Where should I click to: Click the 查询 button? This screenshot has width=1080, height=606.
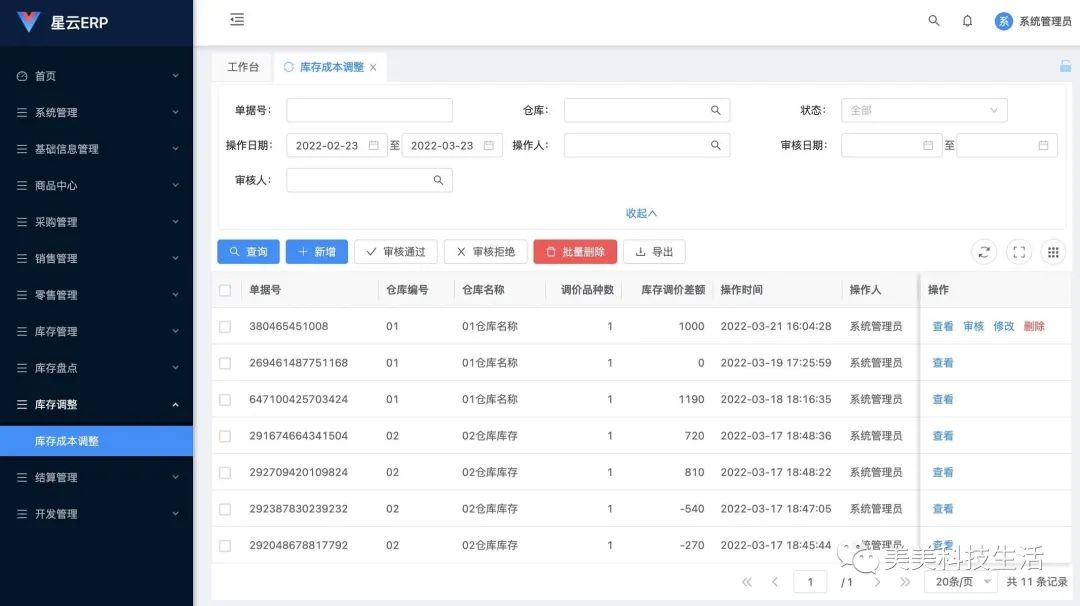(248, 252)
